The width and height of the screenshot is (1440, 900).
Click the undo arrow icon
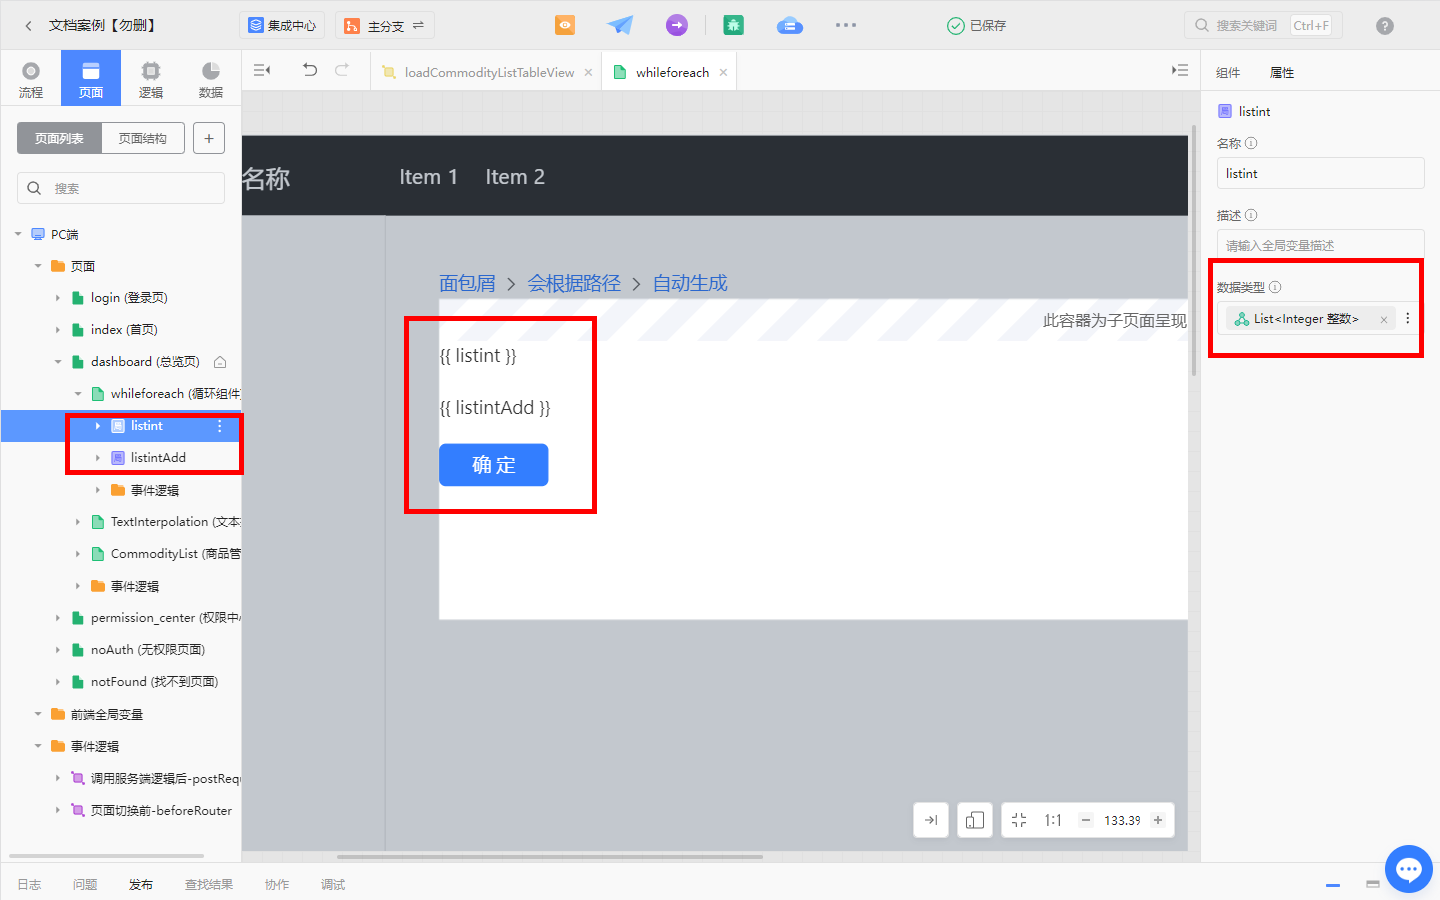(309, 70)
